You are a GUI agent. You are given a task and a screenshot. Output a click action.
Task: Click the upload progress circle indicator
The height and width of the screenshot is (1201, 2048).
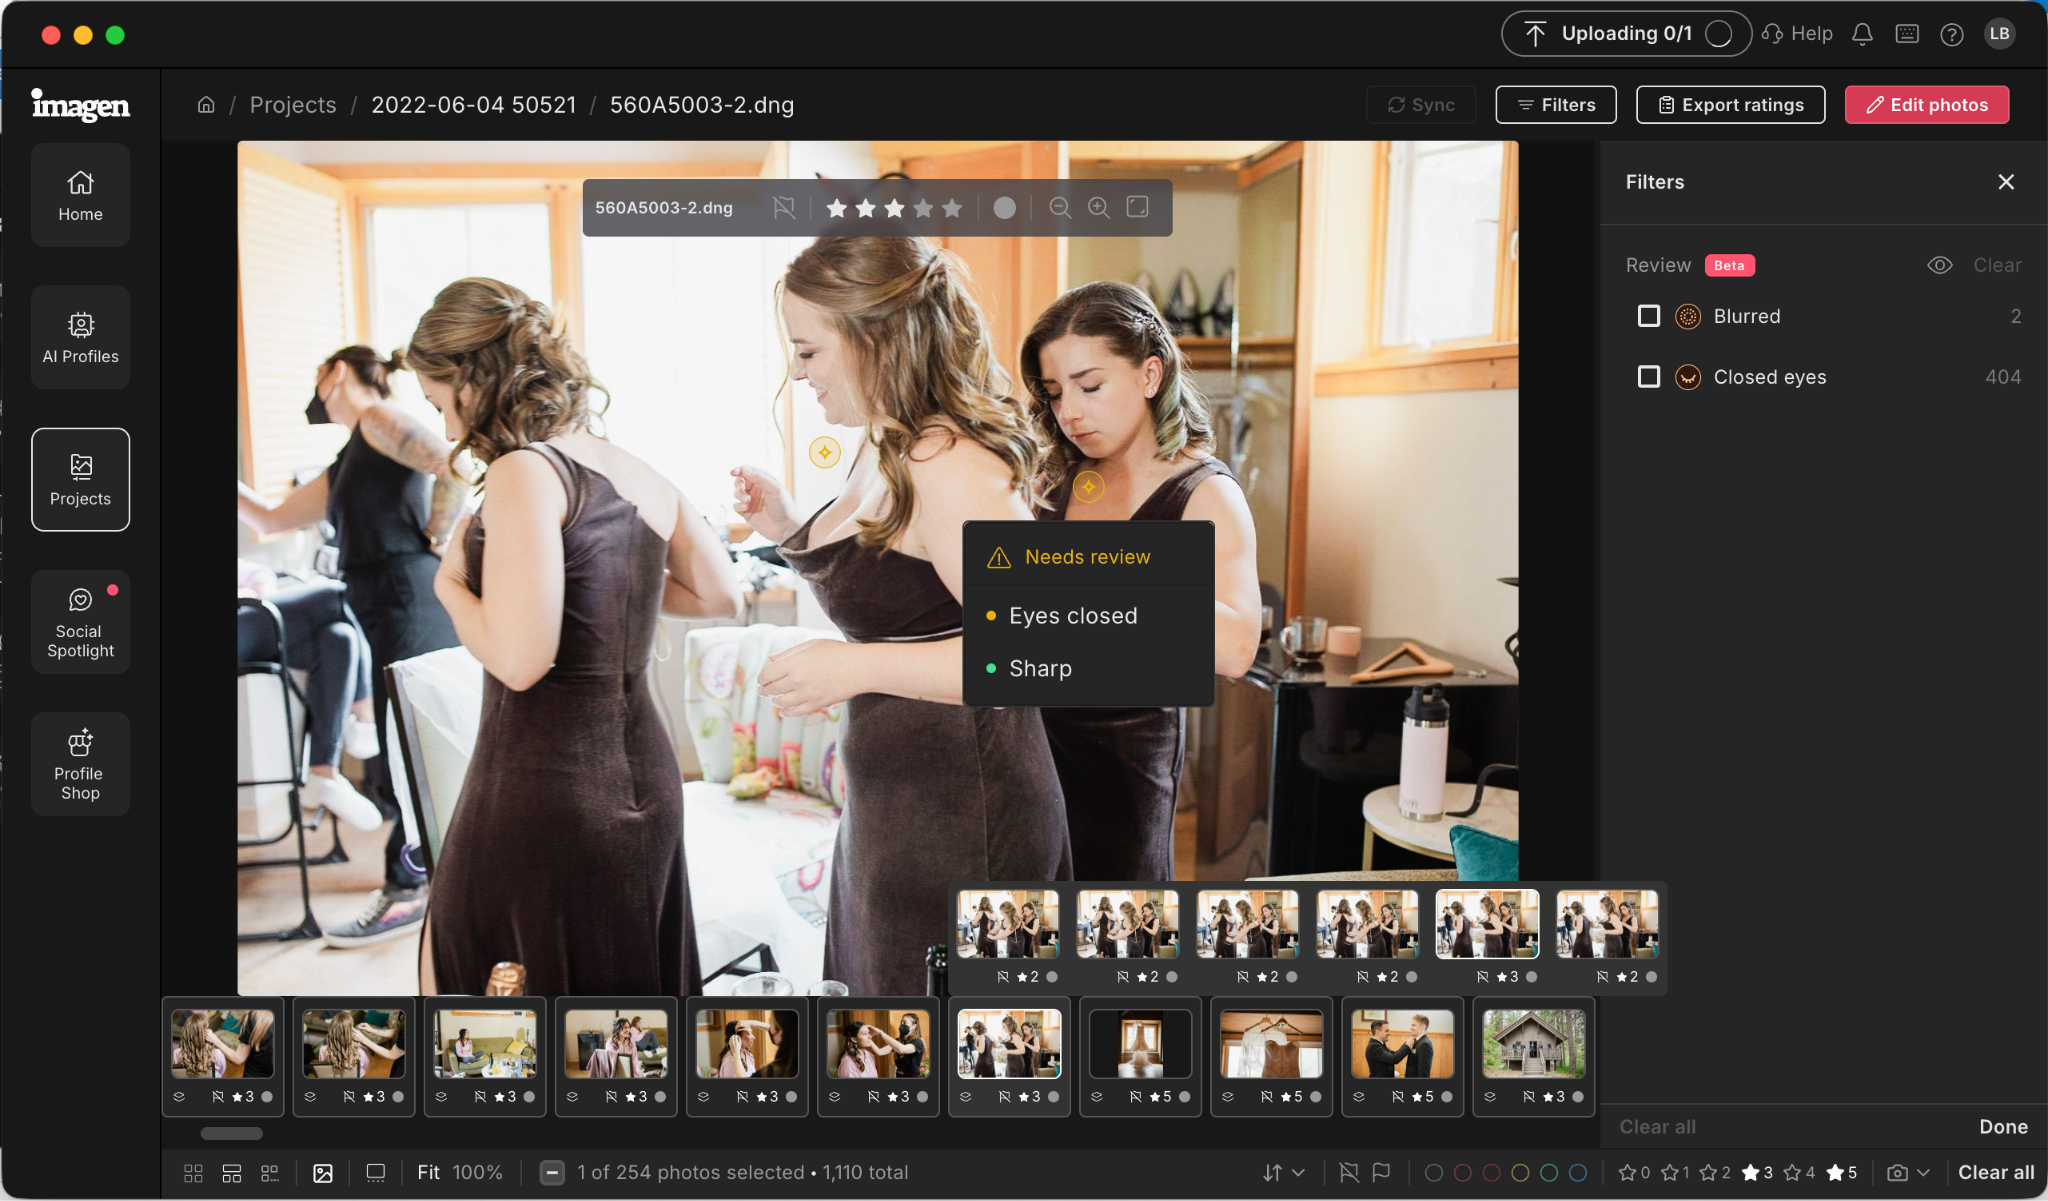coord(1718,34)
